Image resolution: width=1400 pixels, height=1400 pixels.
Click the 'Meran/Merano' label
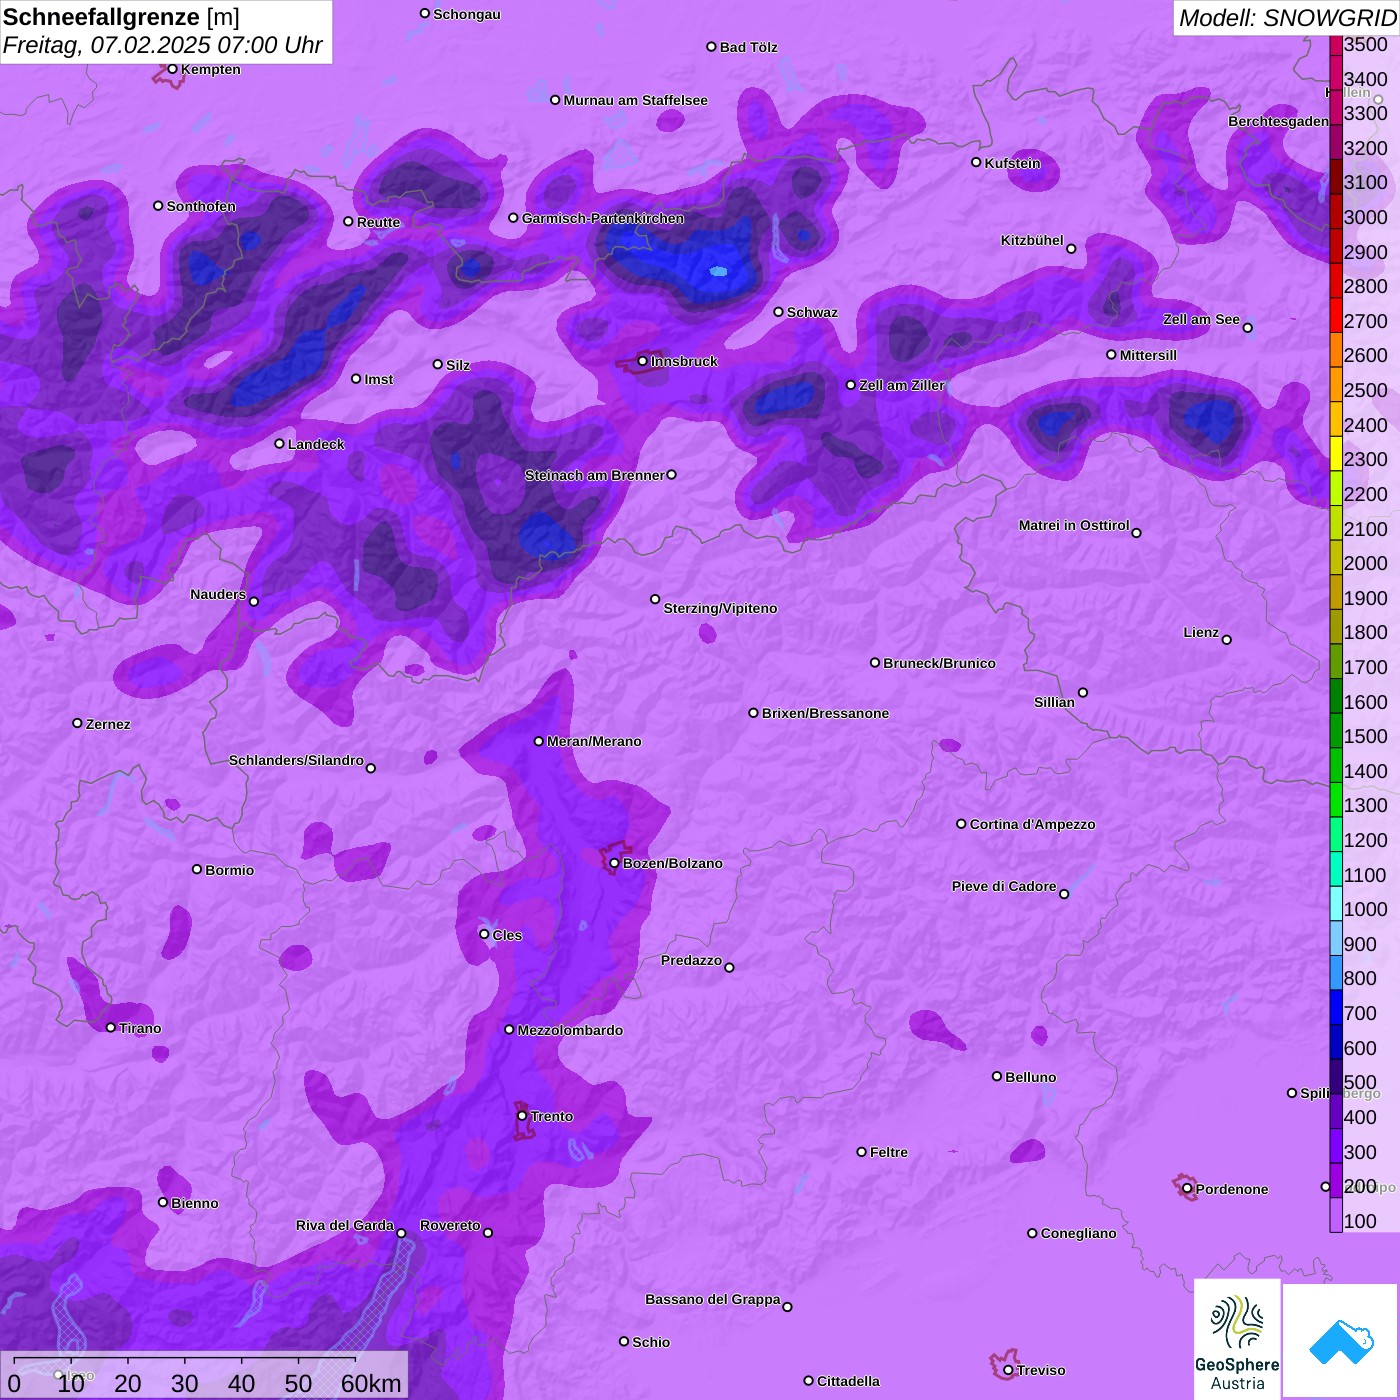594,741
